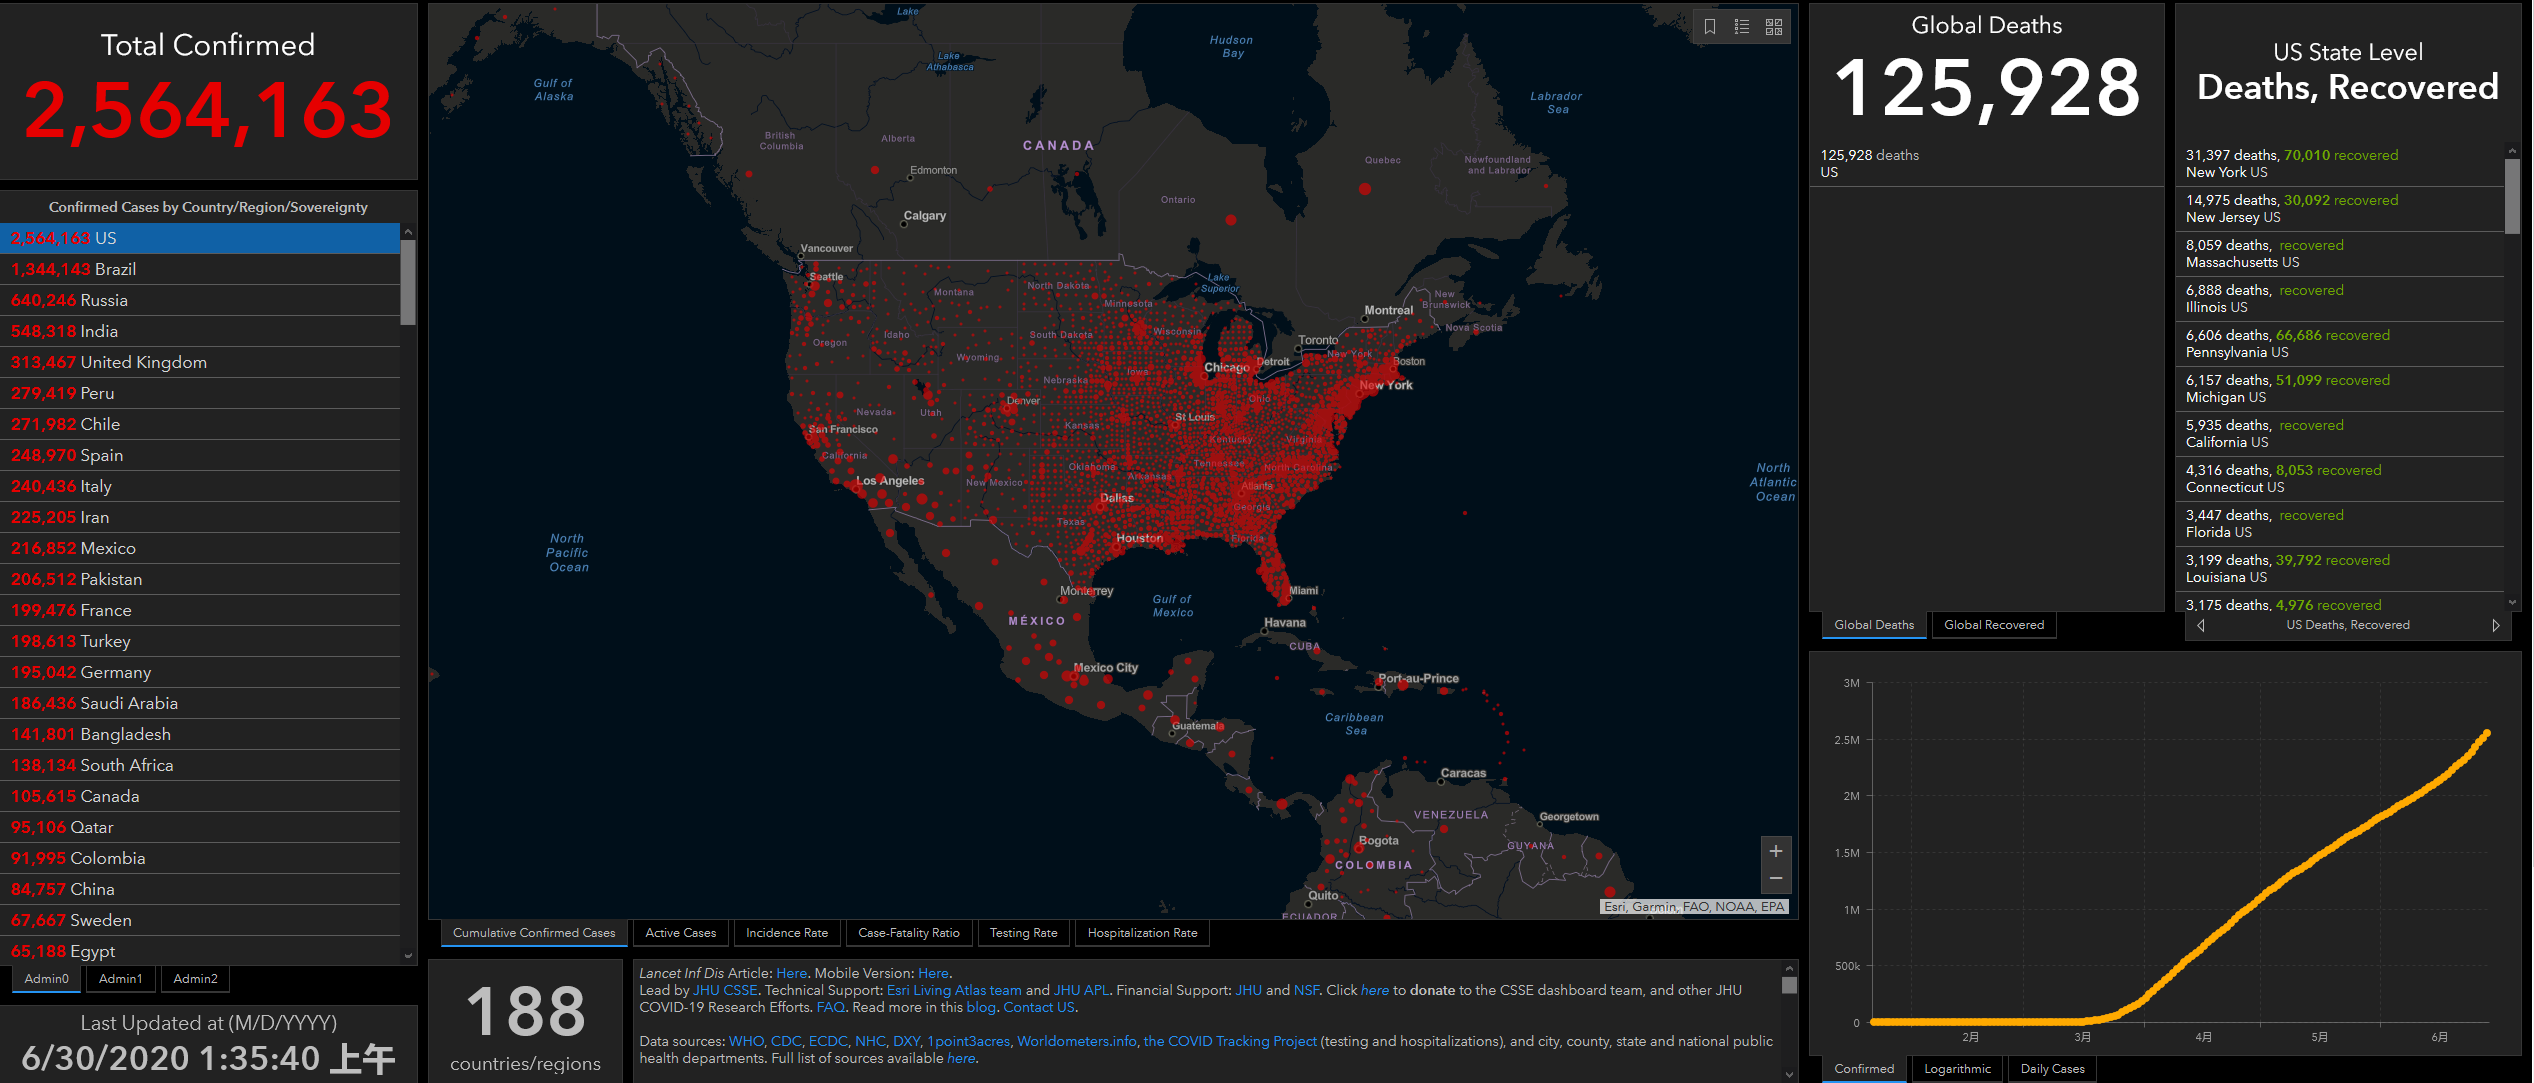
Task: Zoom in the map with plus button
Action: click(x=1776, y=851)
